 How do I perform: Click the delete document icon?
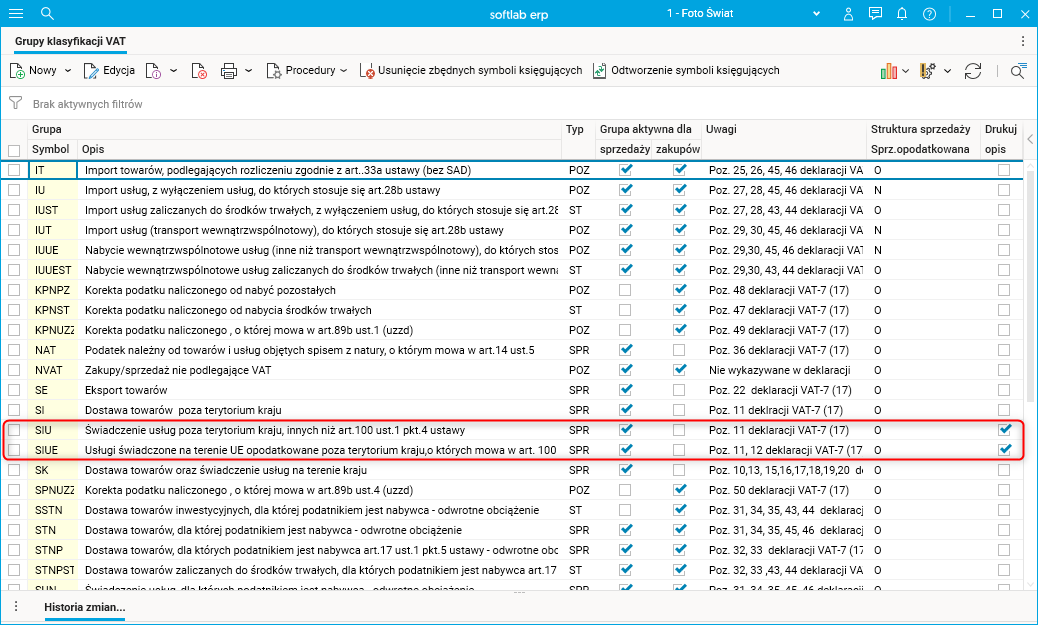(199, 71)
